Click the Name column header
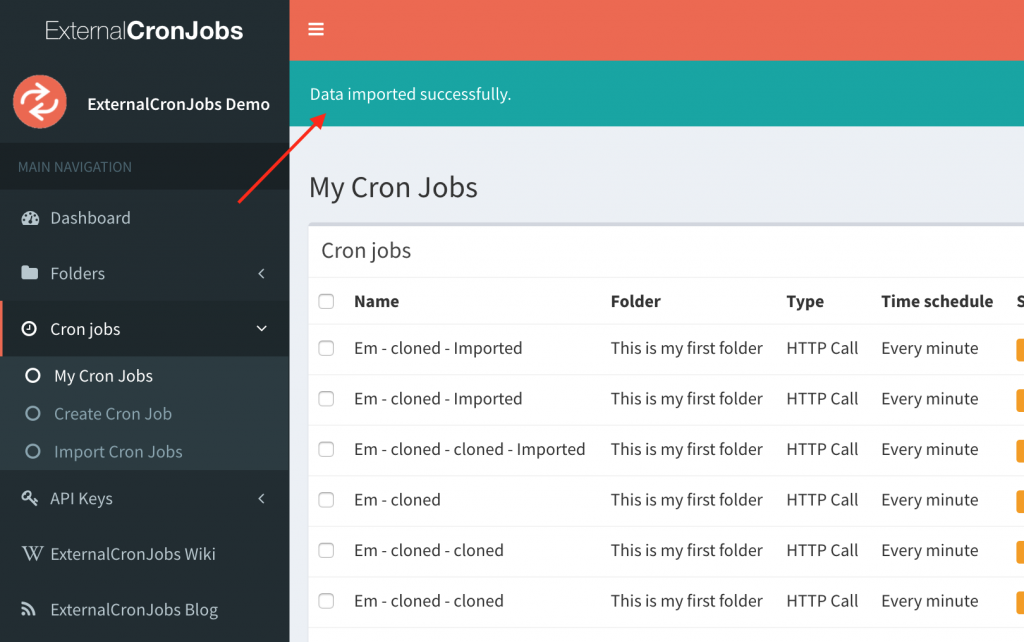Image resolution: width=1024 pixels, height=642 pixels. click(x=377, y=301)
